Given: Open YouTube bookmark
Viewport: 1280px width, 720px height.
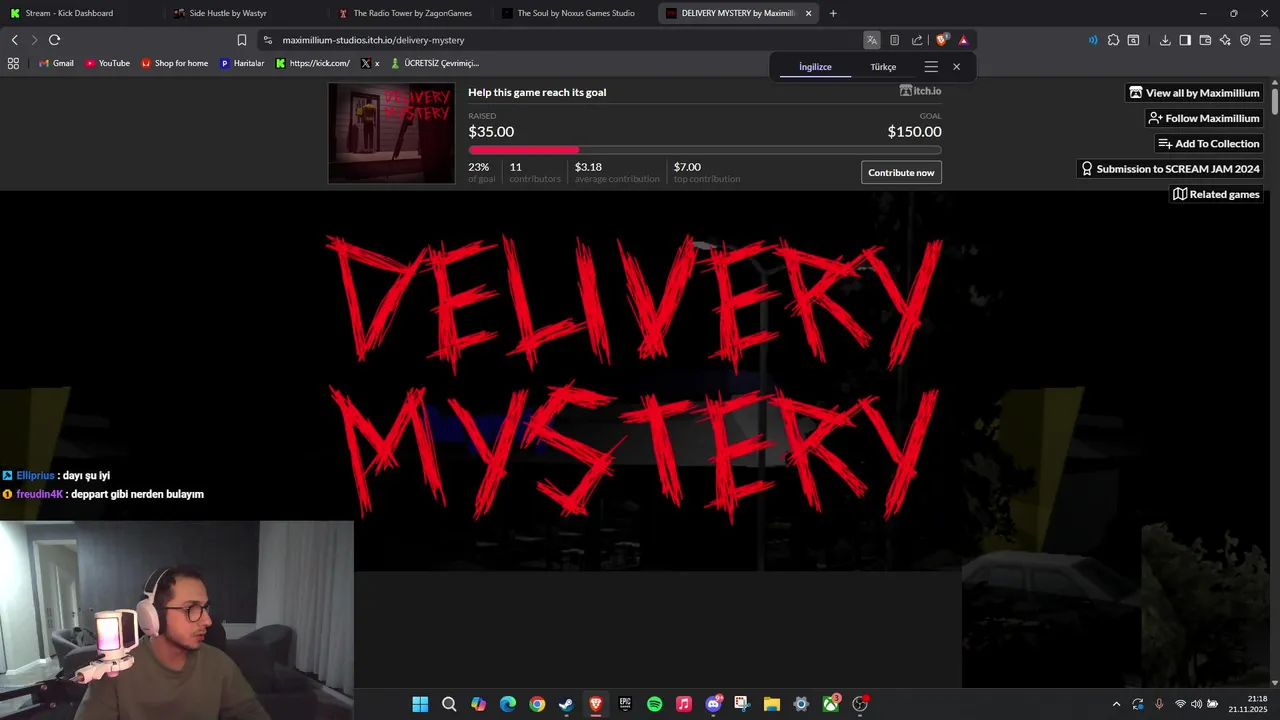Looking at the screenshot, I should (107, 63).
